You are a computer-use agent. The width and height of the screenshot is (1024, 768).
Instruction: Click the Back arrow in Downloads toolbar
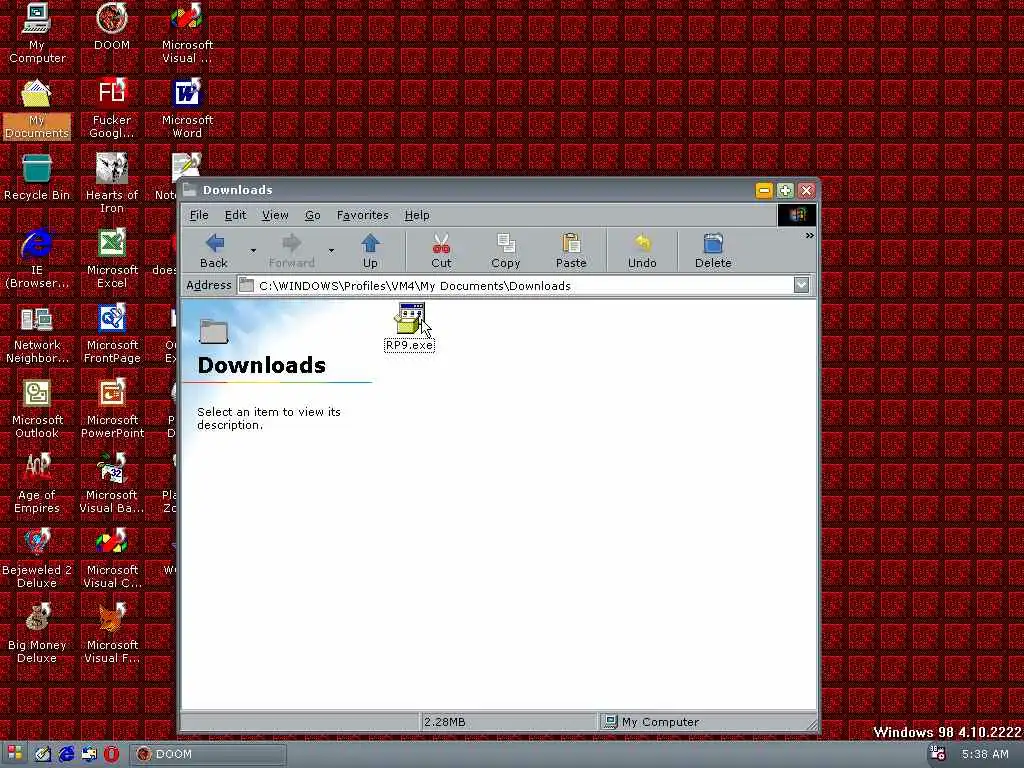[214, 251]
